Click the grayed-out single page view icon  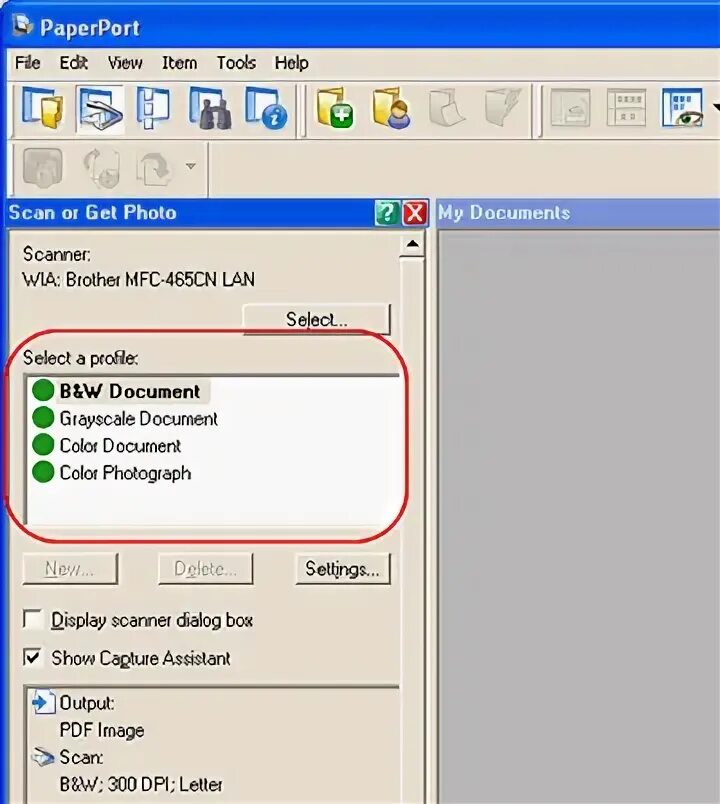click(x=571, y=108)
